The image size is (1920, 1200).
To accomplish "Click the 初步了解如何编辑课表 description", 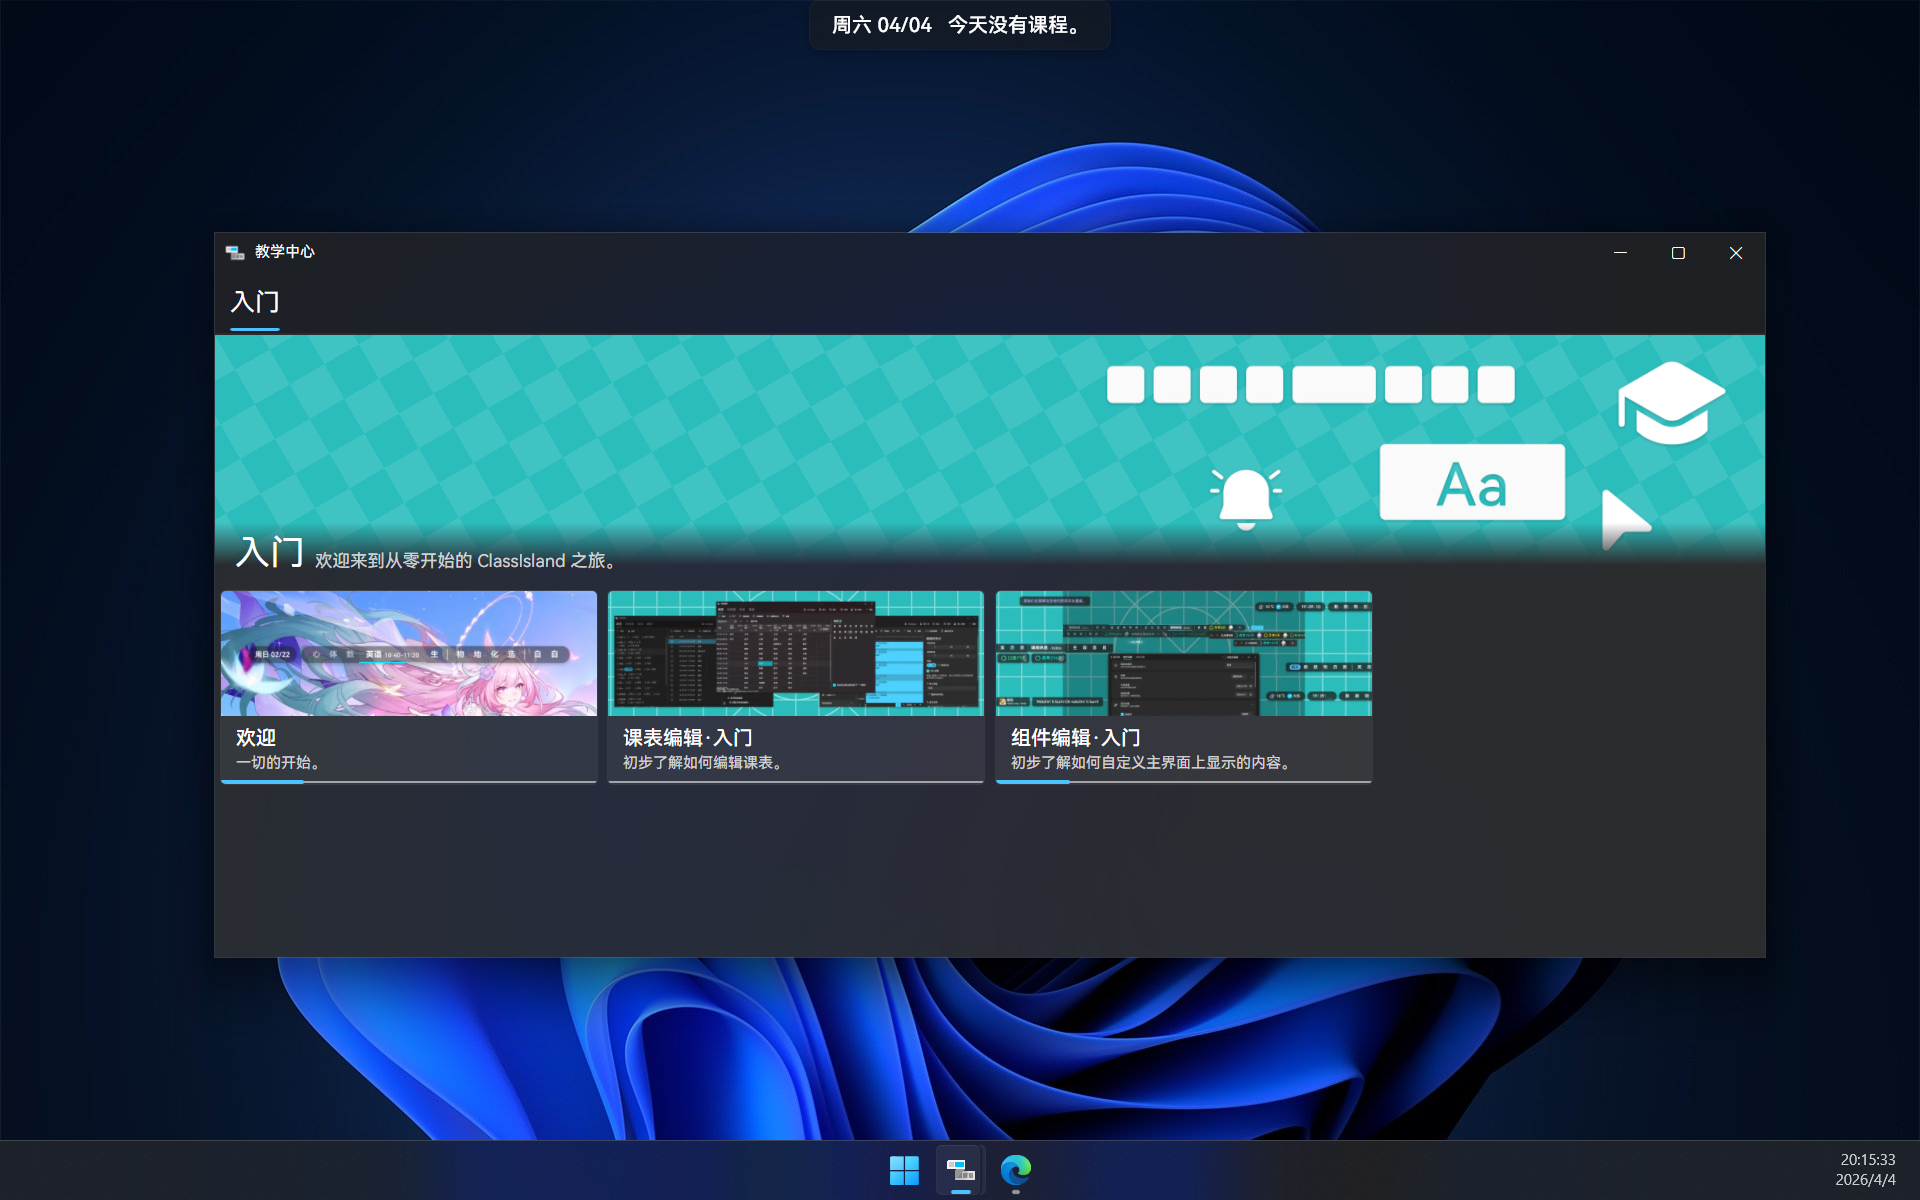I will coord(702,763).
